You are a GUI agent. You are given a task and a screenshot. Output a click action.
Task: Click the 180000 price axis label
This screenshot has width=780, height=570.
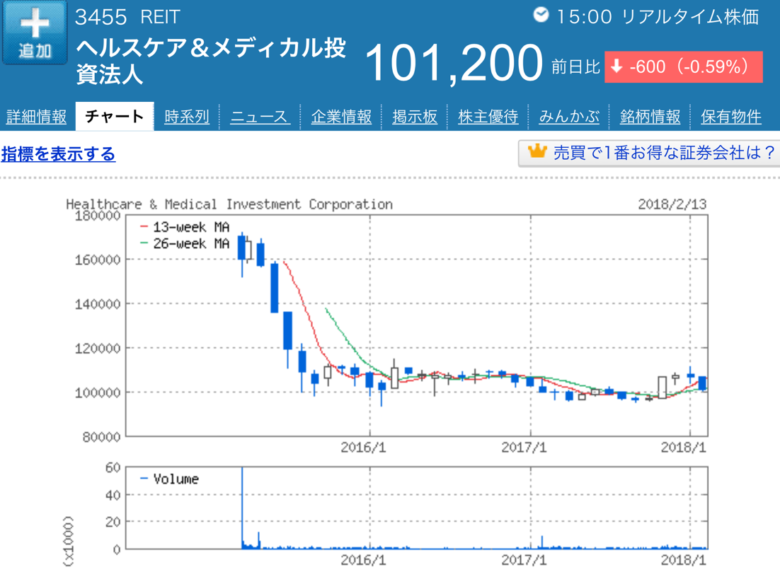click(98, 216)
